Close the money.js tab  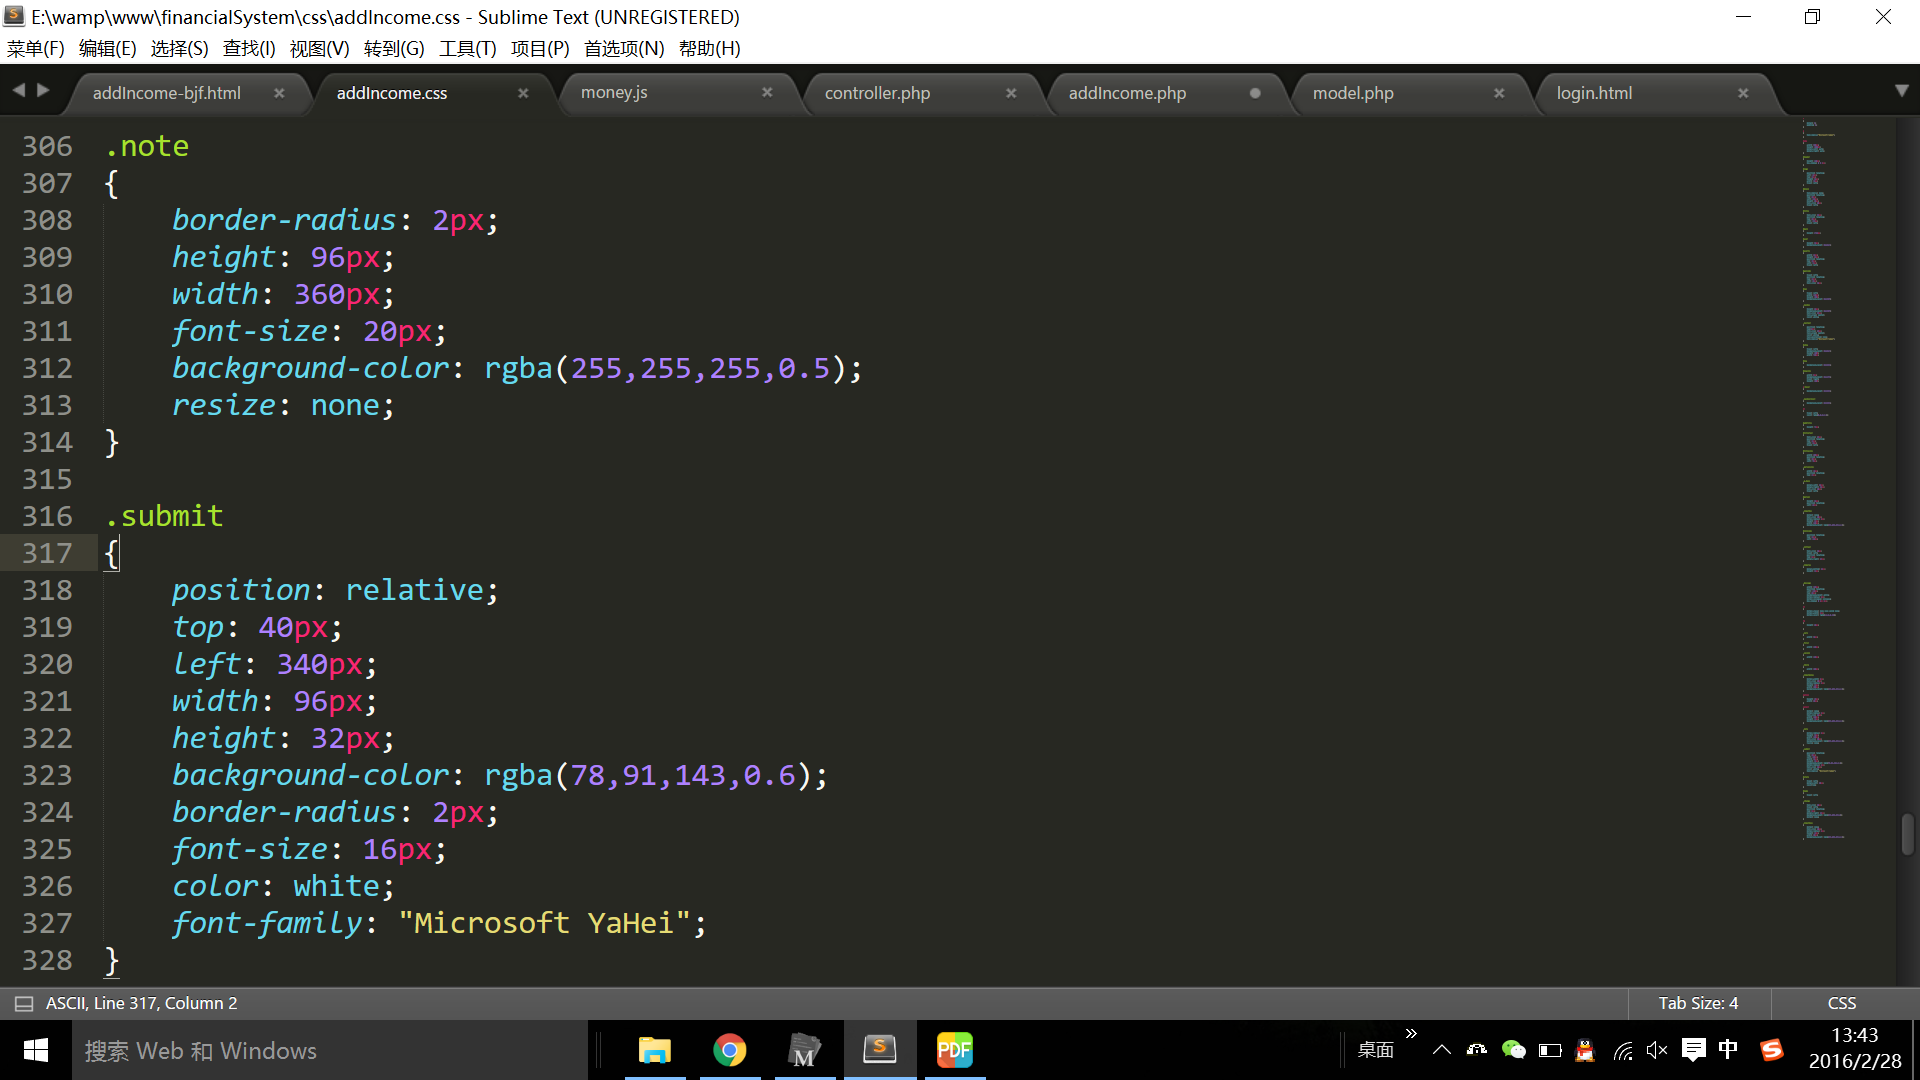[767, 92]
